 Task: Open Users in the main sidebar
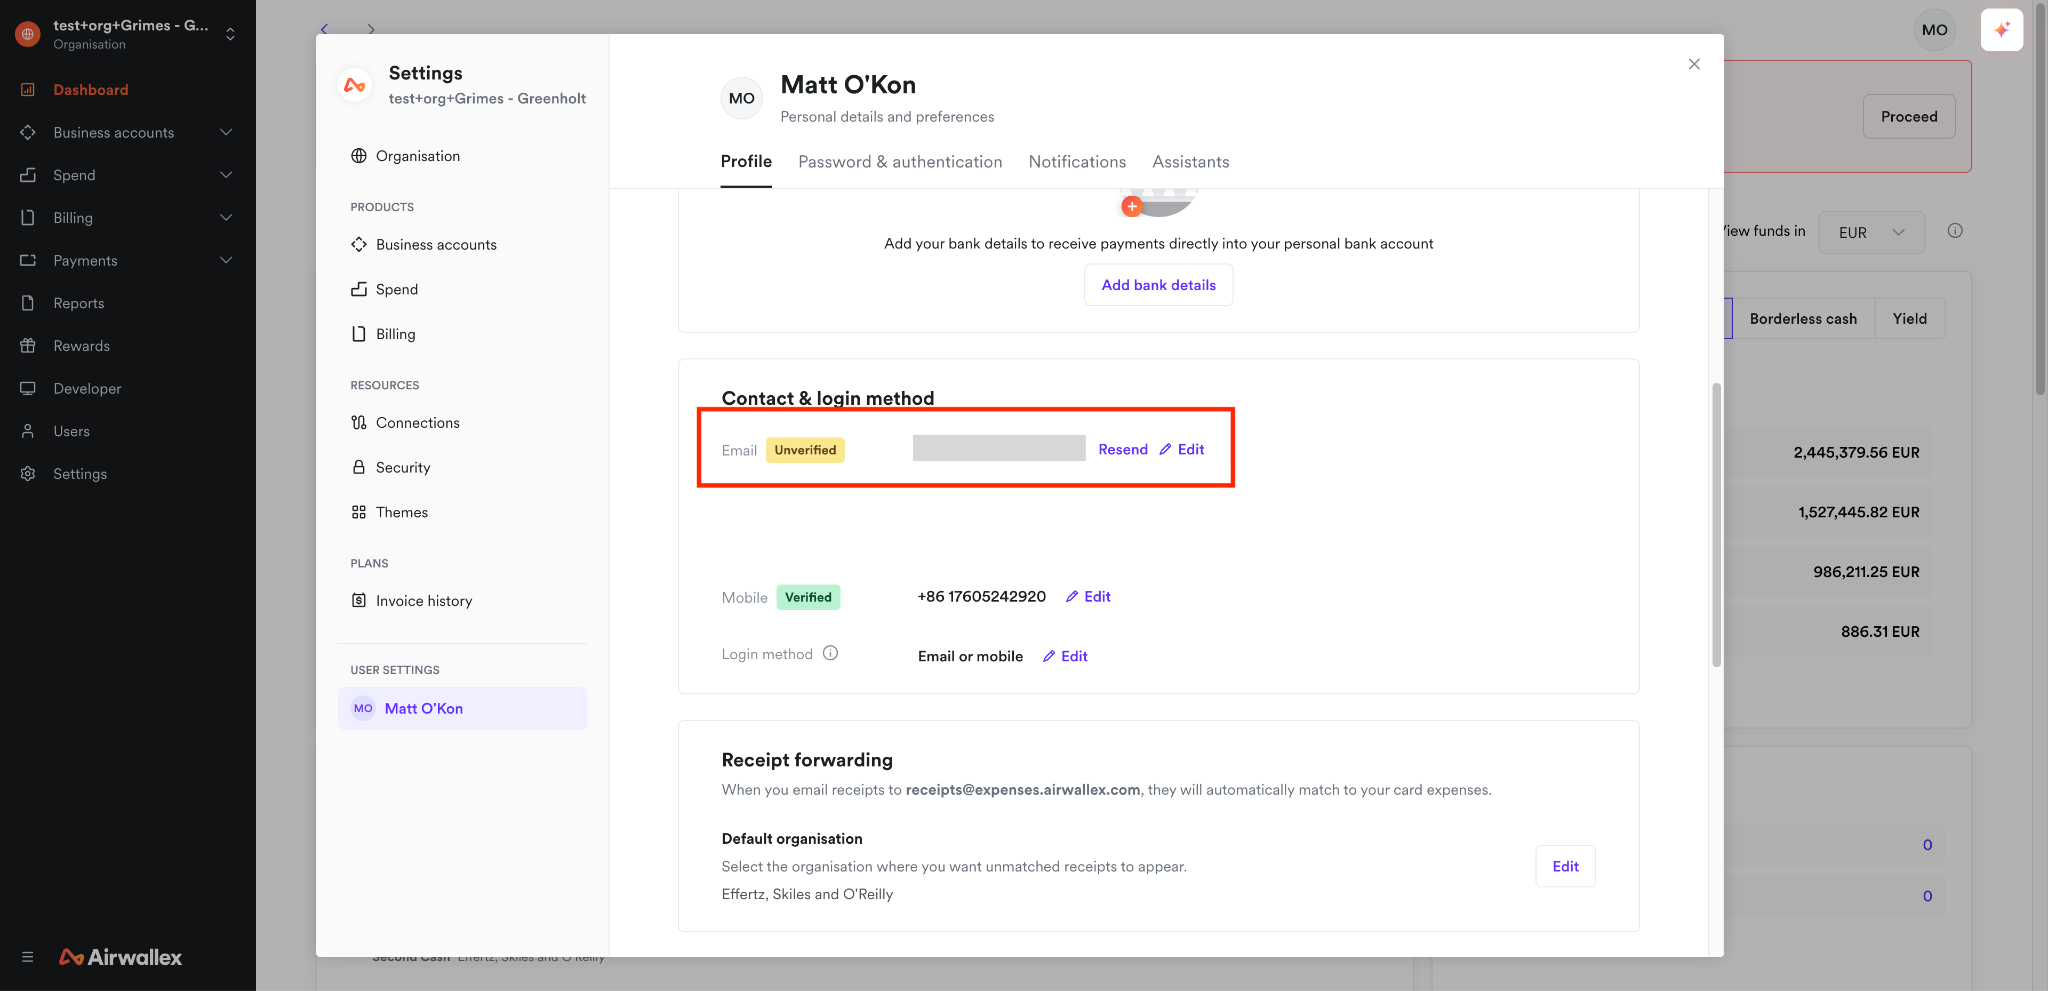(71, 431)
